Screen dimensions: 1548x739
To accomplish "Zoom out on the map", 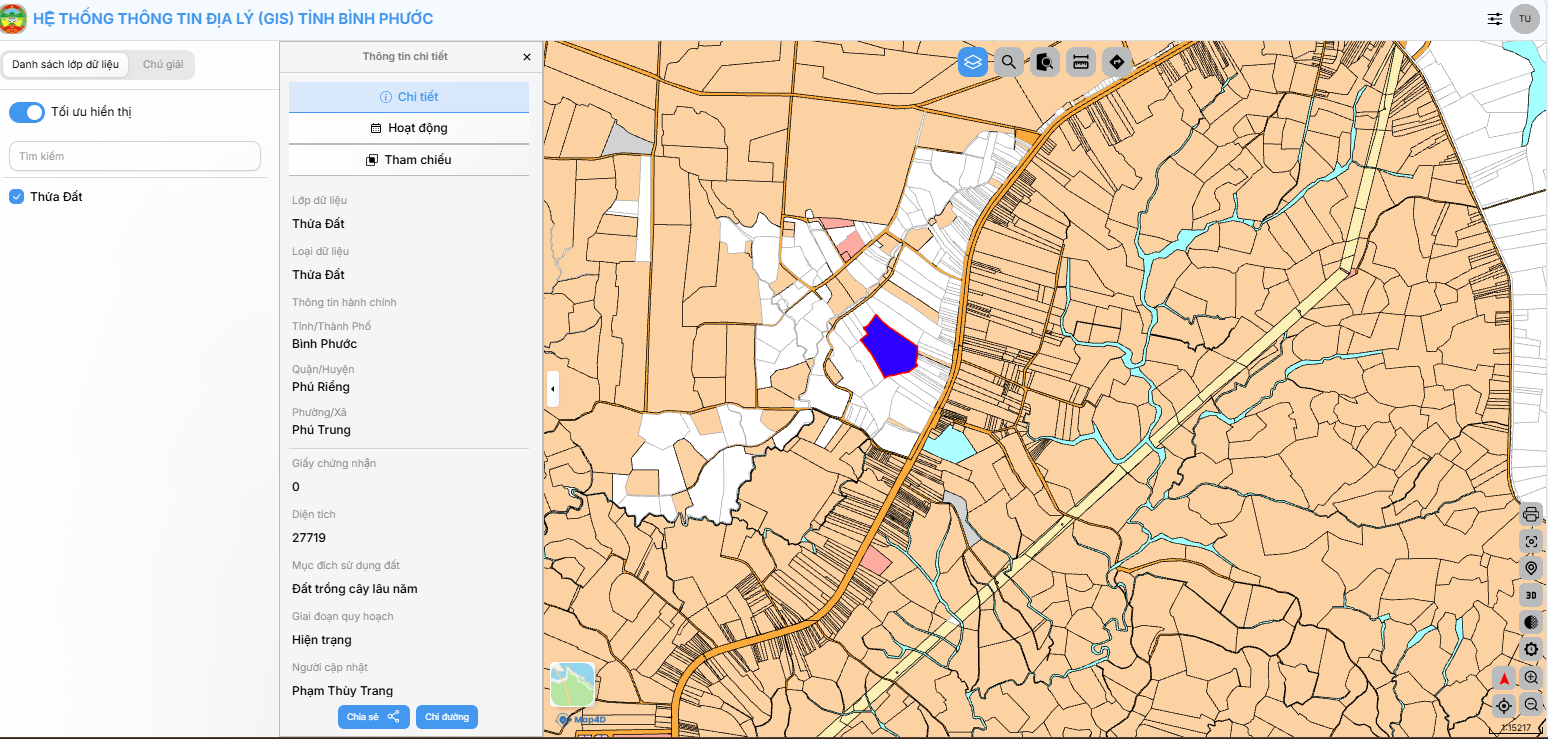I will tap(1531, 705).
